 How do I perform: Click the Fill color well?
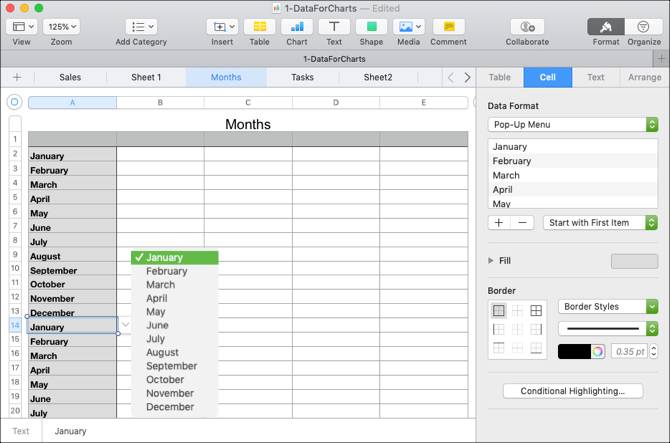pyautogui.click(x=634, y=261)
